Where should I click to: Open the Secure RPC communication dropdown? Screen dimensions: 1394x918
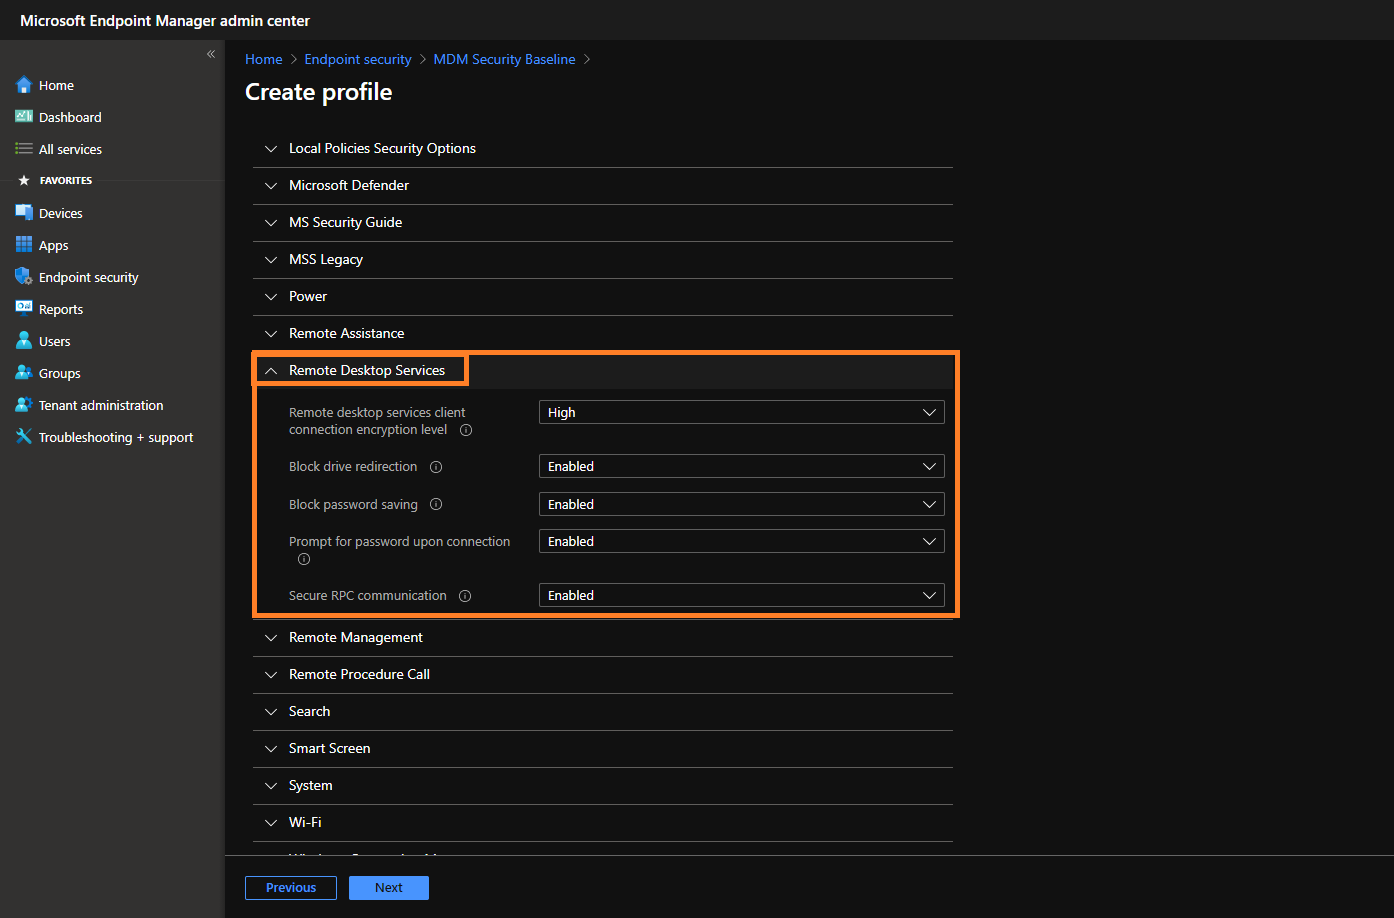(741, 595)
